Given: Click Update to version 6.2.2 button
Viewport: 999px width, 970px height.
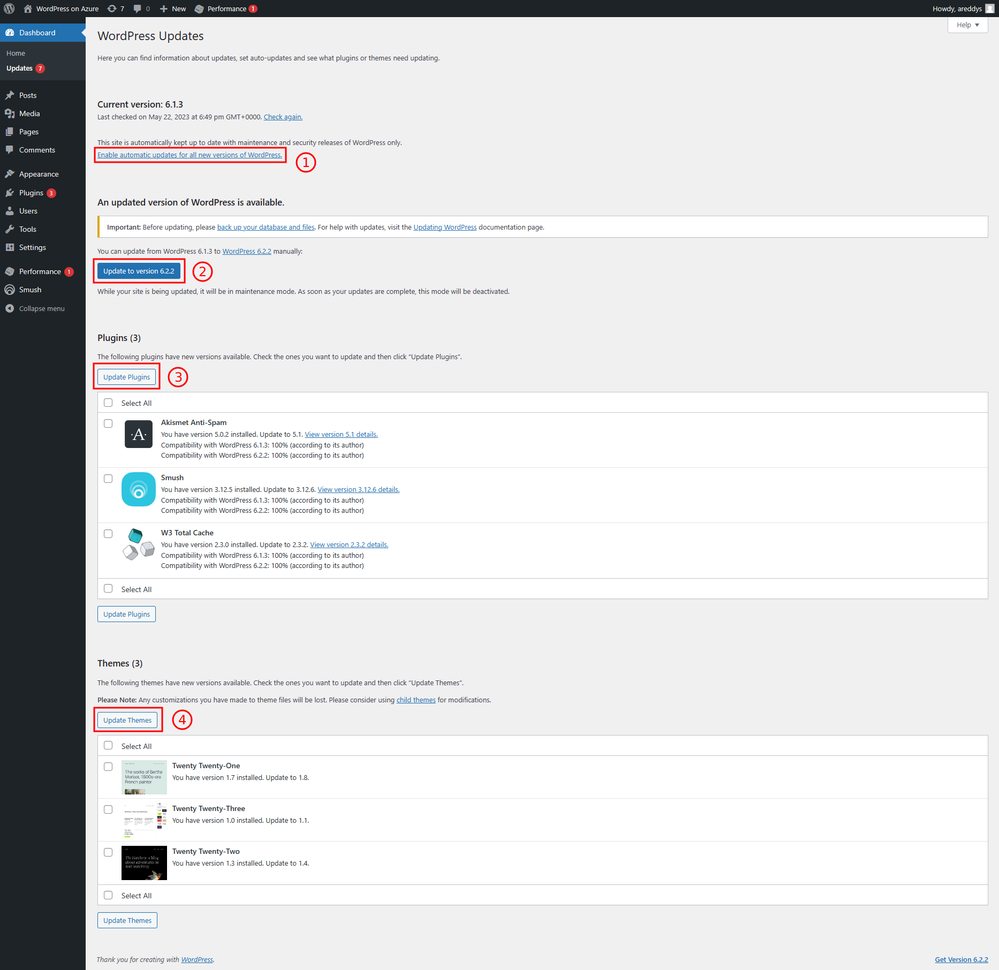Looking at the screenshot, I should 139,271.
